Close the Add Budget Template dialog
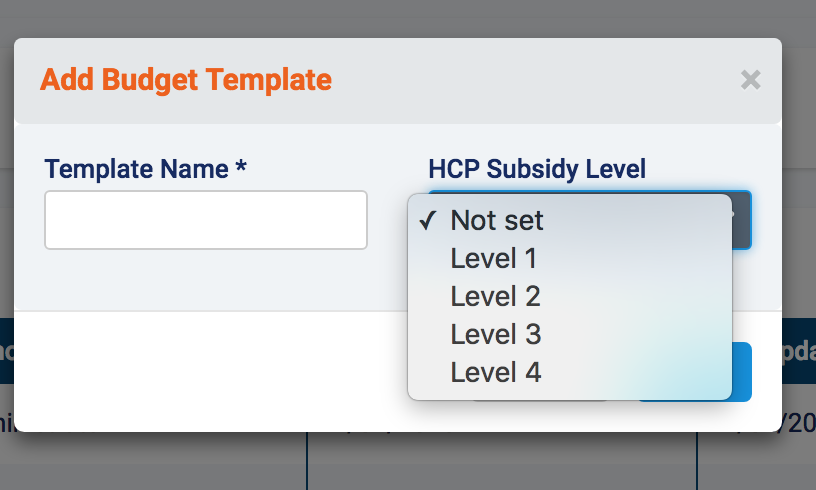 (751, 80)
